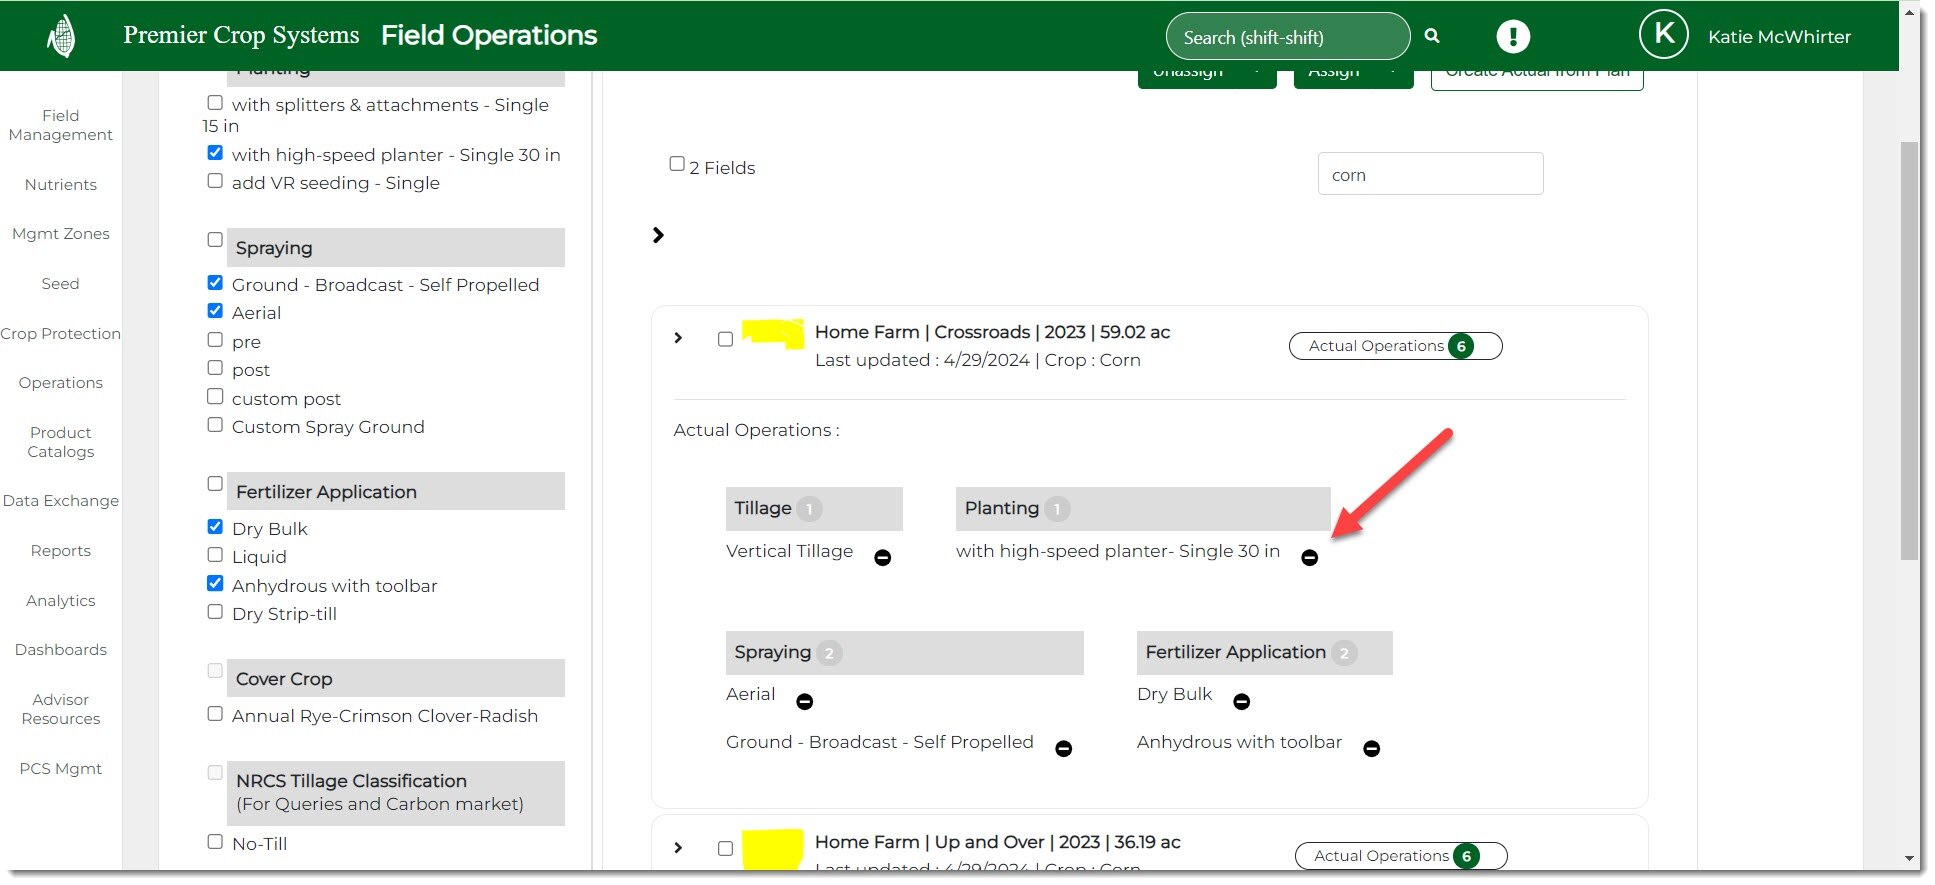Select the Crossroads field checkbox

tap(725, 339)
